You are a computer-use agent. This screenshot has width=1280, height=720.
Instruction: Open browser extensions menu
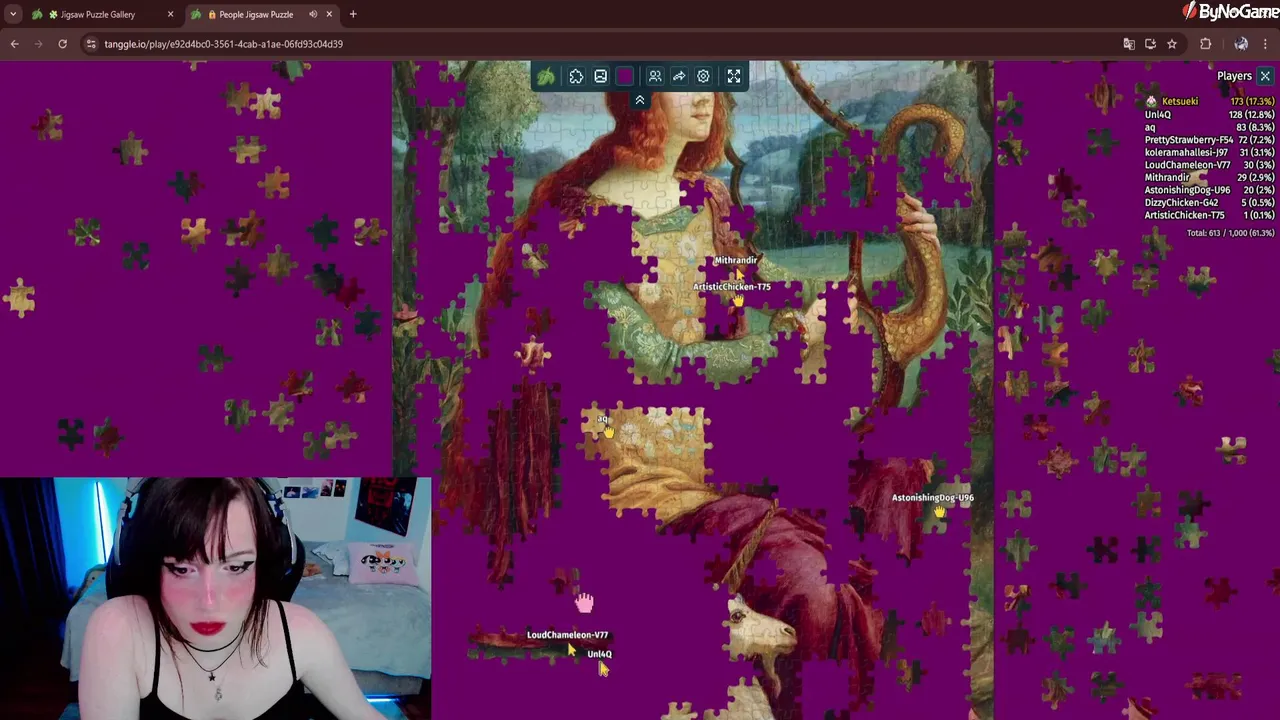(x=1205, y=44)
